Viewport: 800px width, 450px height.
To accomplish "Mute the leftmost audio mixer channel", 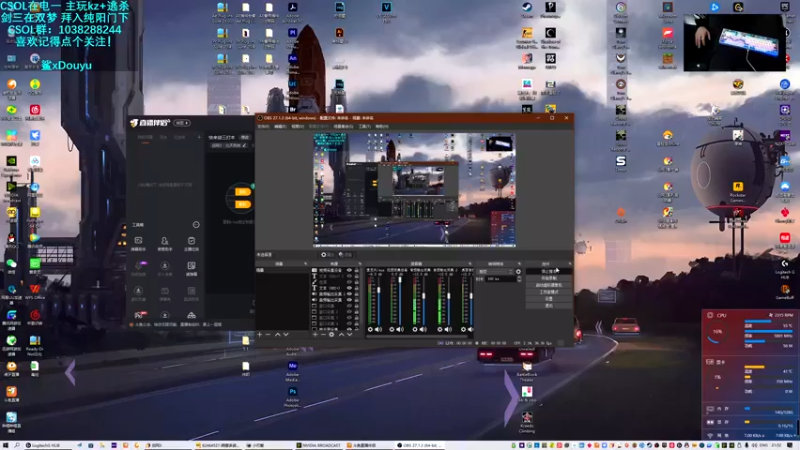I will [378, 329].
